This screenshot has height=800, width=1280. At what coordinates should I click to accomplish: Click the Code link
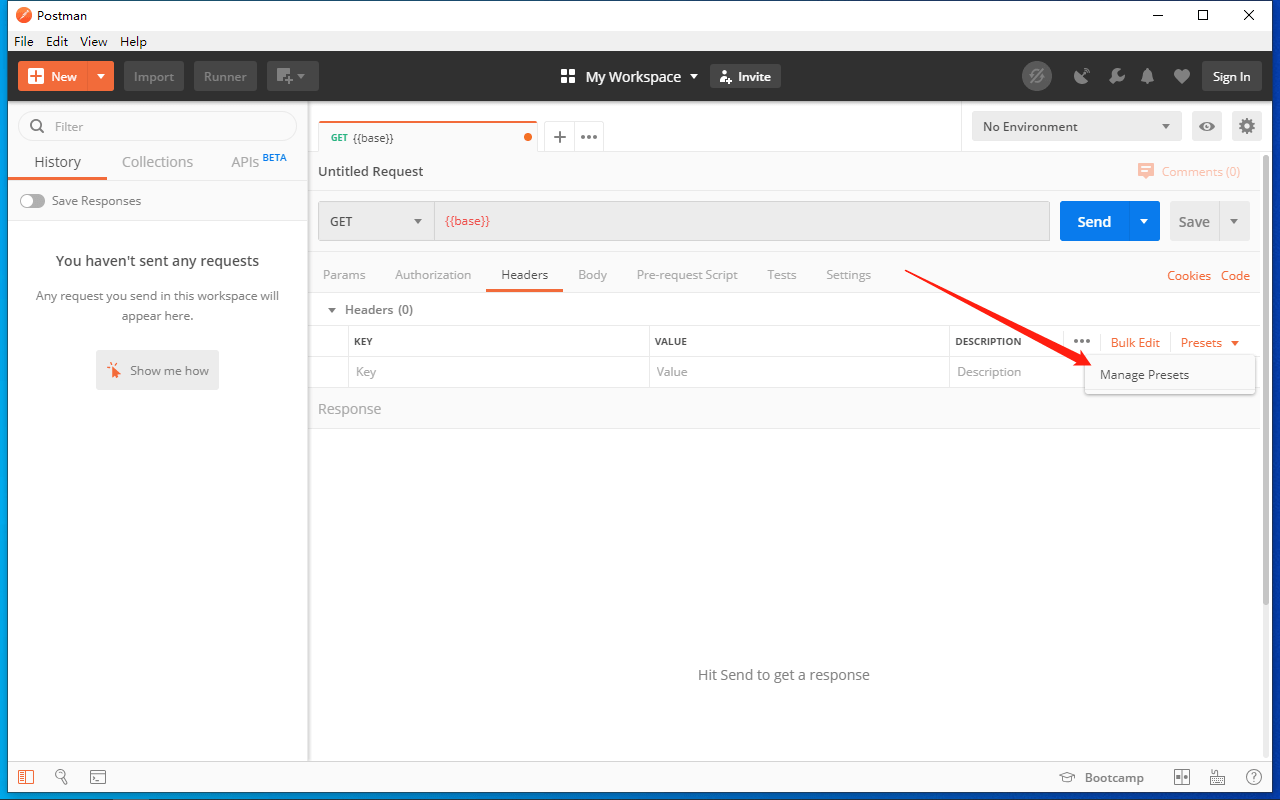click(x=1235, y=276)
